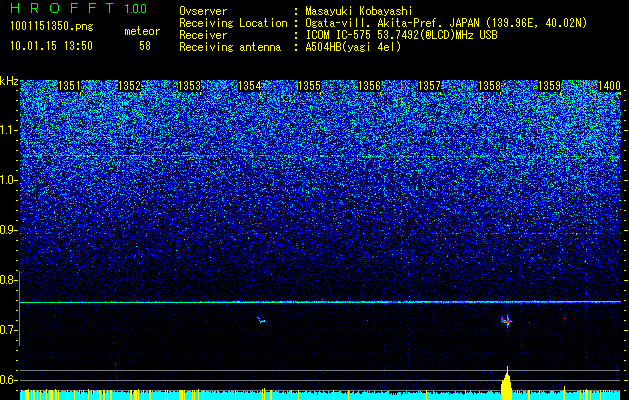
Task: Click the 1357 time marker
Action: [x=429, y=86]
